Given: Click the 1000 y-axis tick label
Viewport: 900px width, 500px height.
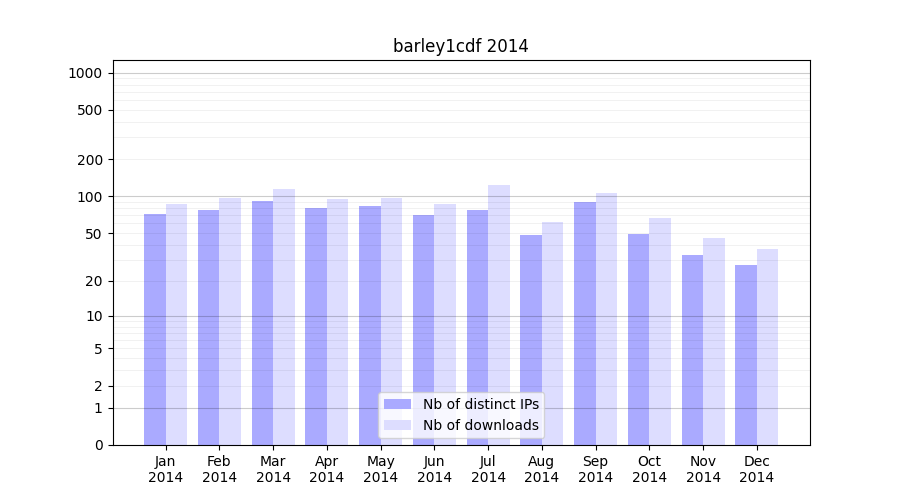Looking at the screenshot, I should tap(85, 73).
